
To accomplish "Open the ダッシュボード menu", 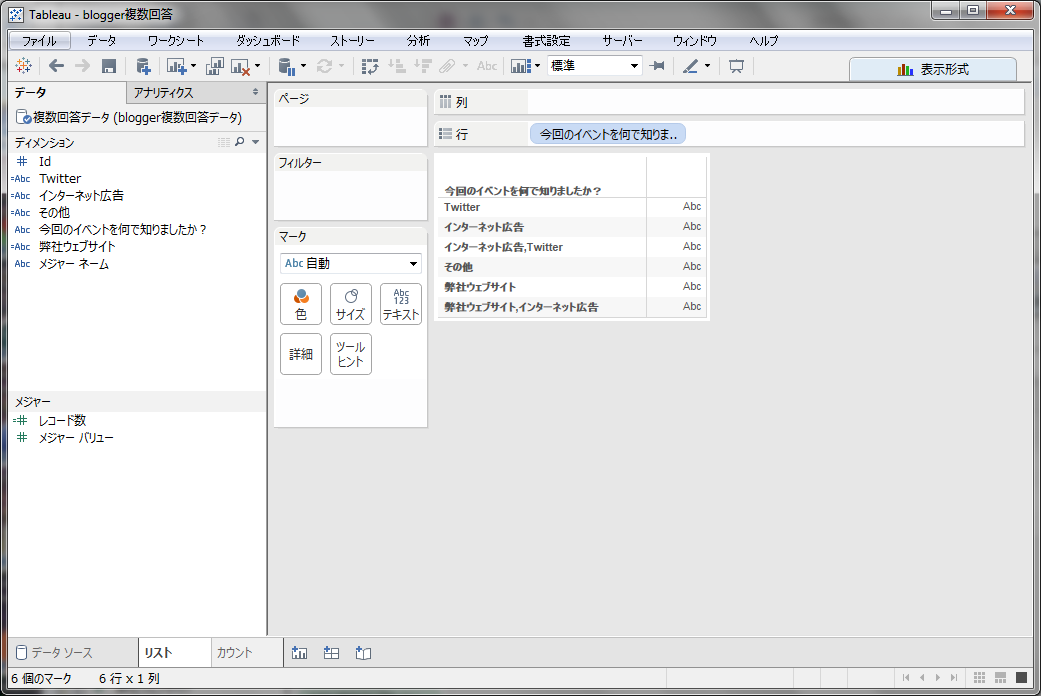I will (268, 41).
